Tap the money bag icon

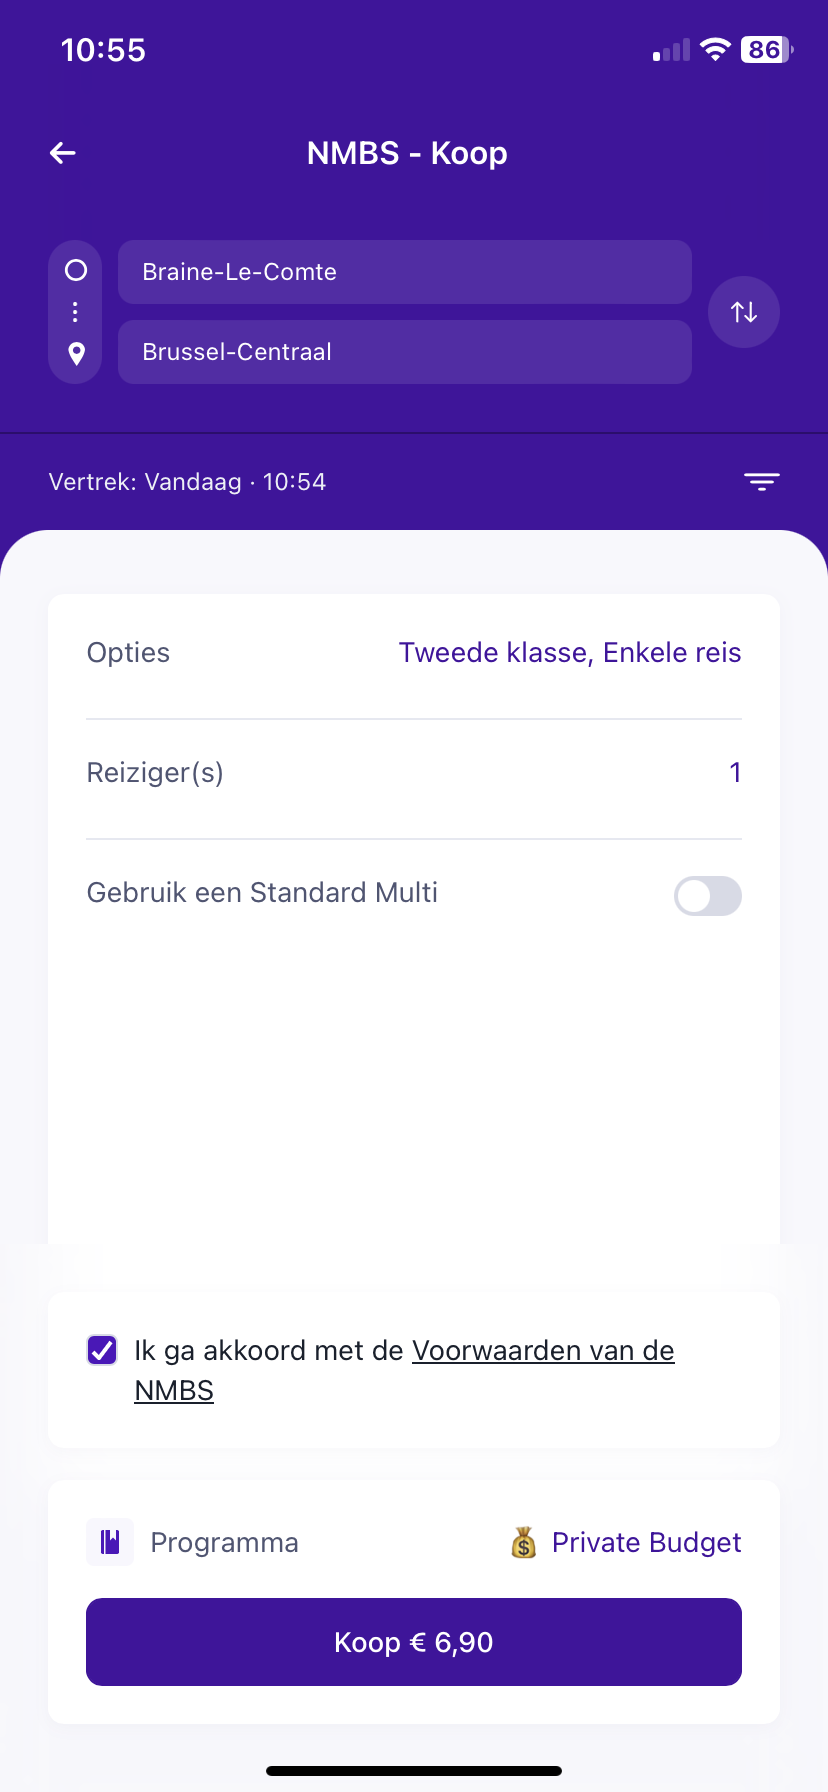pyautogui.click(x=524, y=1543)
